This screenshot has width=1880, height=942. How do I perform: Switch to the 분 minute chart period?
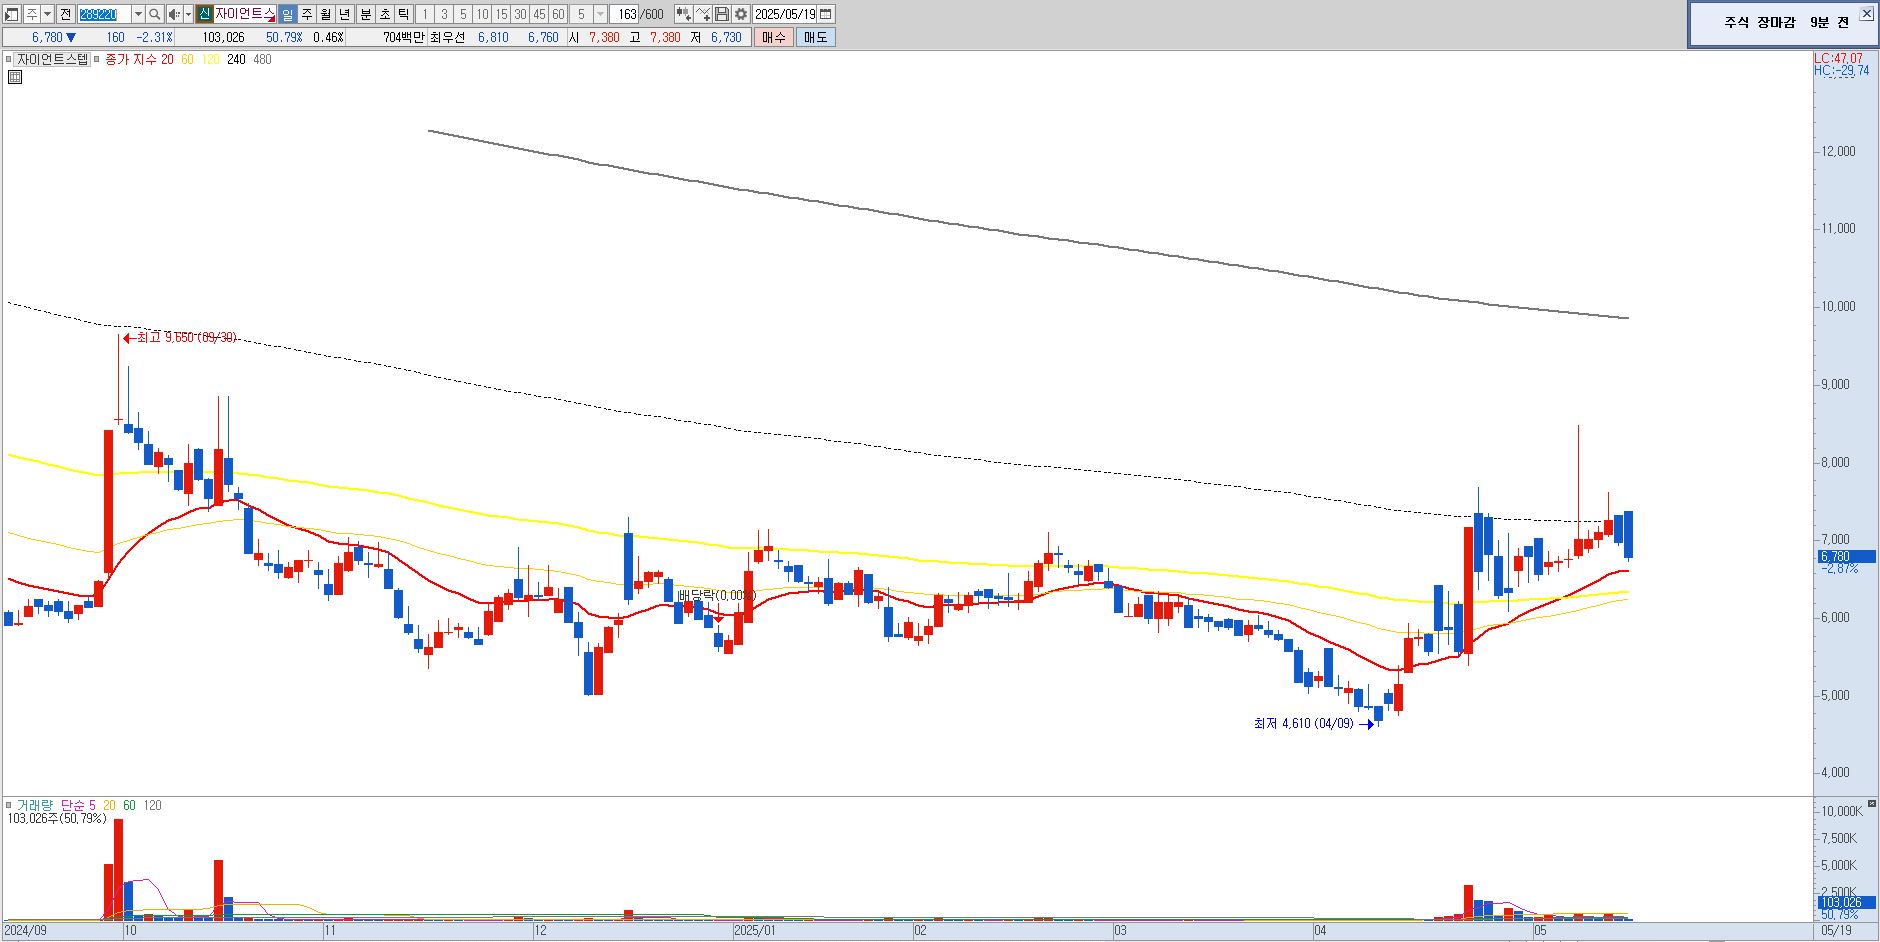click(x=365, y=14)
